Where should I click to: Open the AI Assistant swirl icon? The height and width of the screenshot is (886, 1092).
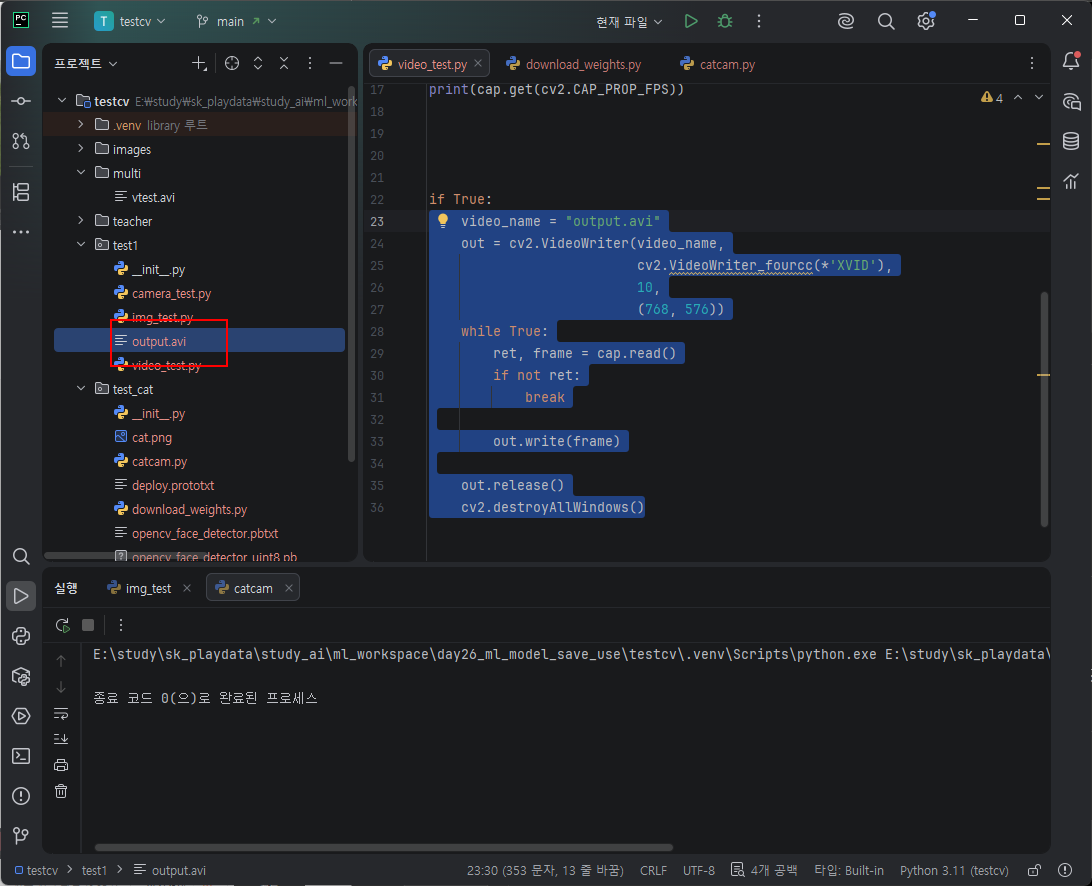(x=845, y=21)
